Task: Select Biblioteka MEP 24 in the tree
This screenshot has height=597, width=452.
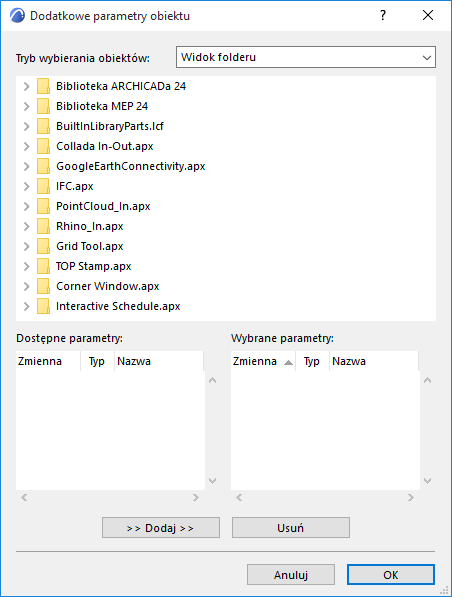Action: point(102,106)
